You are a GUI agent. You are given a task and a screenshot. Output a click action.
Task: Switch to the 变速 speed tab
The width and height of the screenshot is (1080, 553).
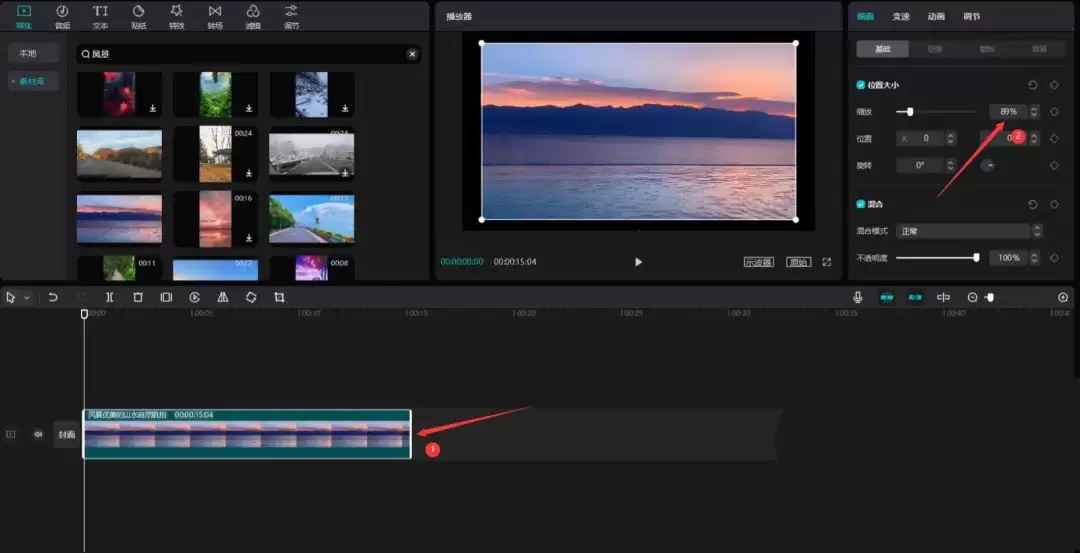click(901, 16)
